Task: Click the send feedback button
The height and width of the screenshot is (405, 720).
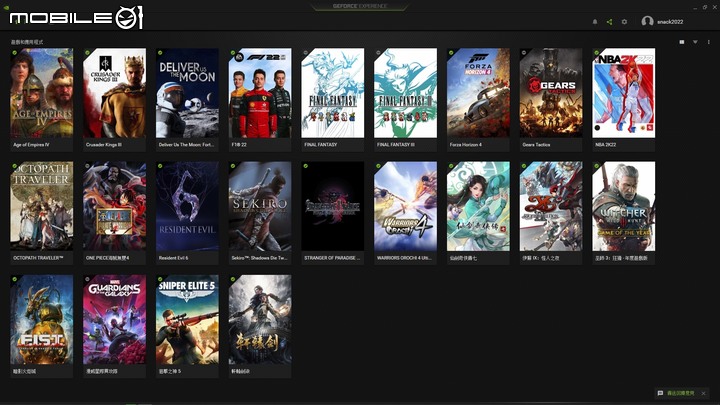Action: 676,393
